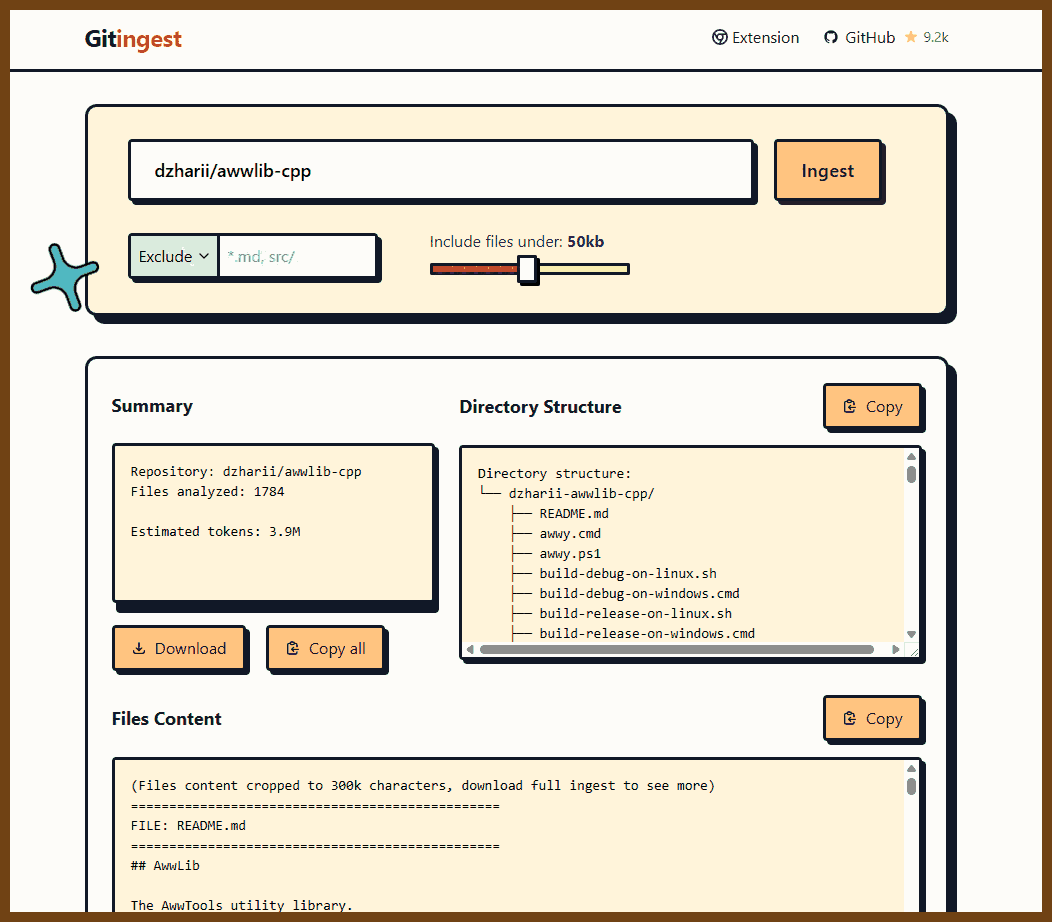Click the directory tree scroll up arrow
This screenshot has width=1052, height=922.
point(911,456)
